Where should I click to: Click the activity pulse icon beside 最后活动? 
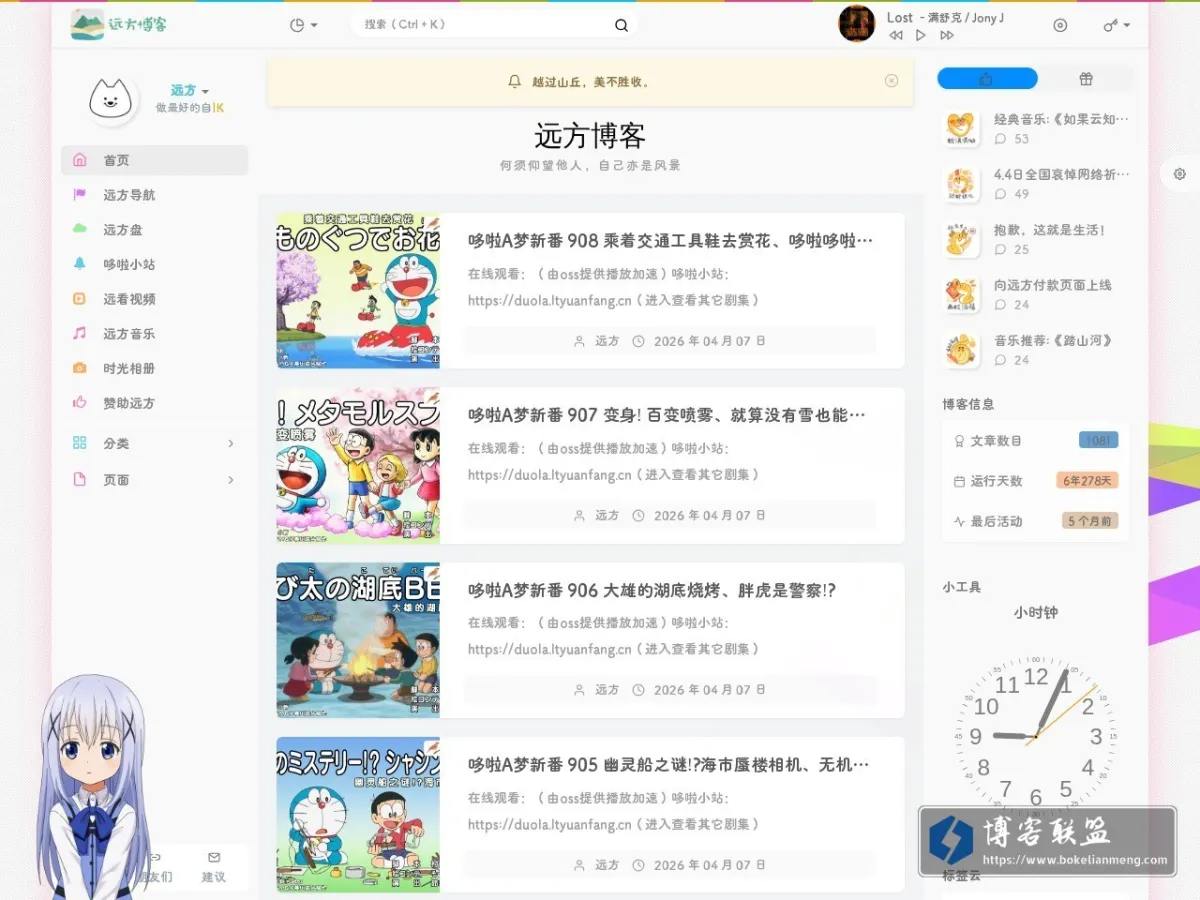959,521
